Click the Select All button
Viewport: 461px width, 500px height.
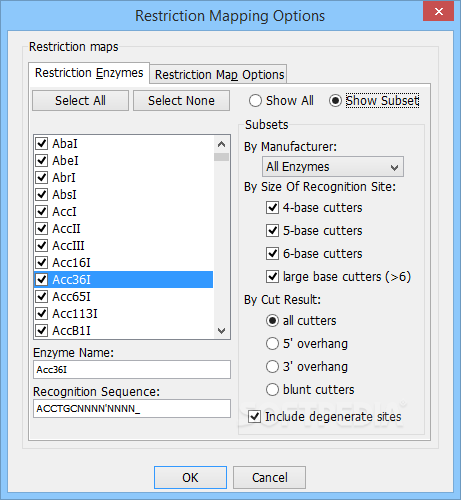click(x=80, y=100)
